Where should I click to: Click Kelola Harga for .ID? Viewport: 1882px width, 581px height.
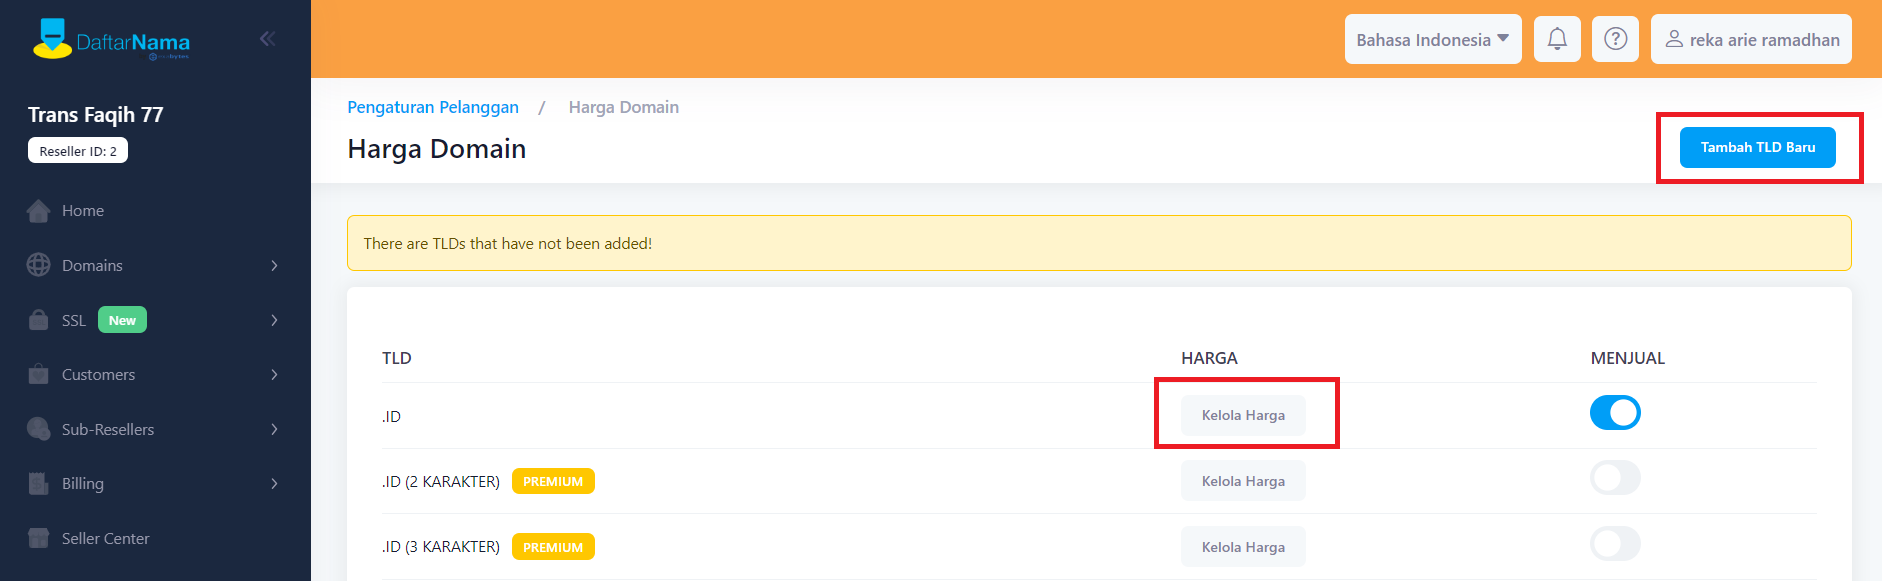[x=1243, y=415]
